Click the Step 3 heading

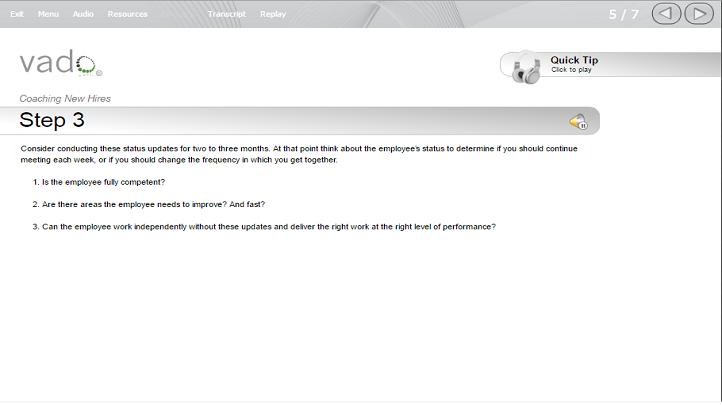coord(52,120)
